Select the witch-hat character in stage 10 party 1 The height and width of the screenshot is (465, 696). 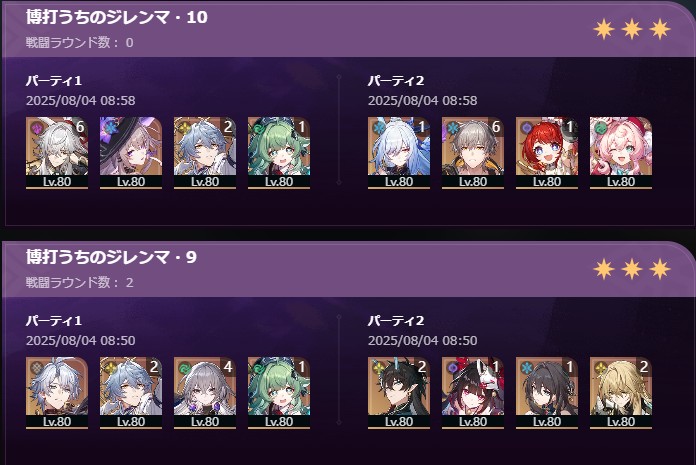point(131,153)
